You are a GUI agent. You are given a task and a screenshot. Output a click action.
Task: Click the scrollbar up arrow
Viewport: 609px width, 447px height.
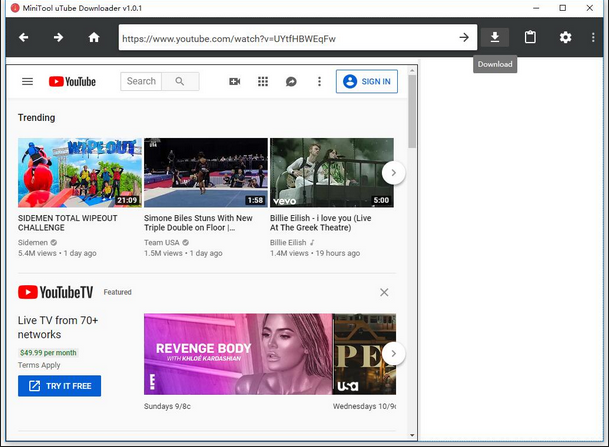tap(412, 70)
